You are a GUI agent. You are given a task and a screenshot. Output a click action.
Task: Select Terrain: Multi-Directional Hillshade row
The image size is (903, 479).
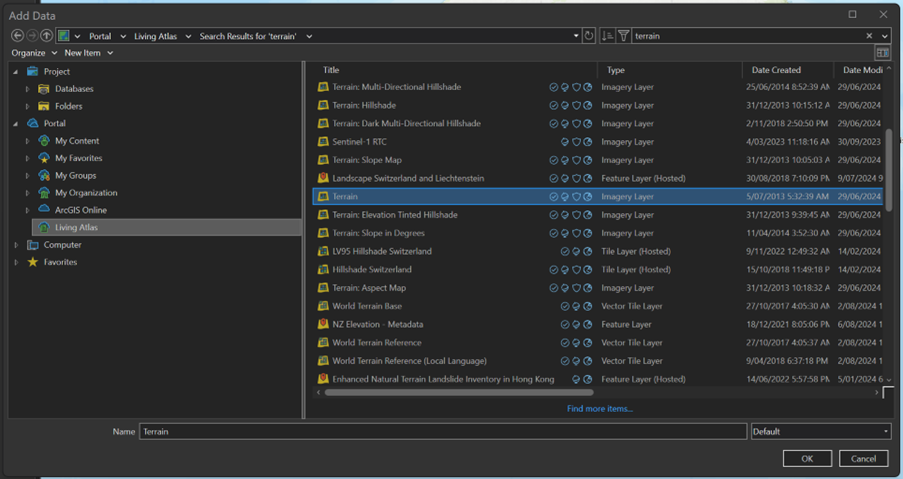click(x=597, y=87)
